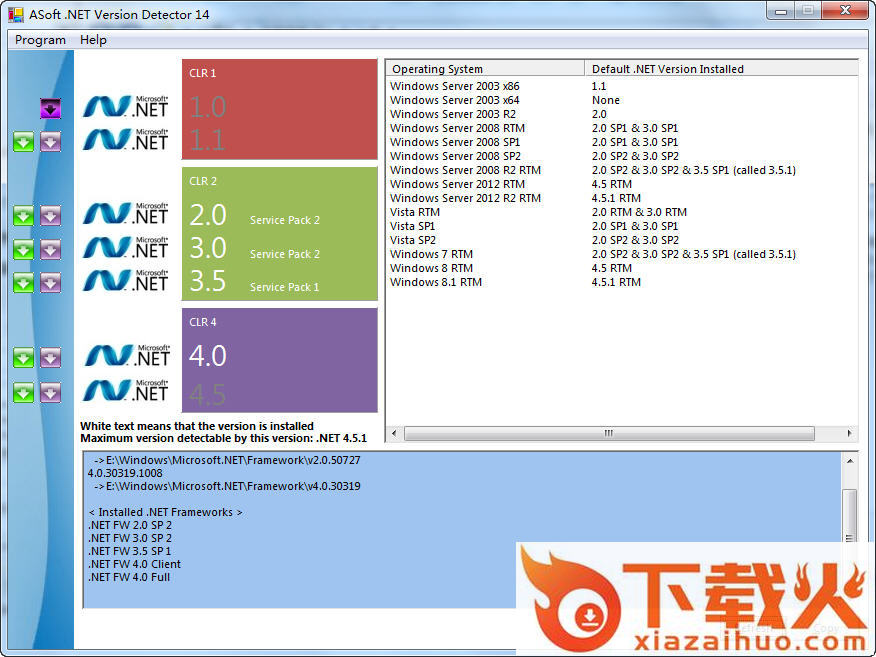Click the '.NET FW 4.0 Client' log line
The height and width of the screenshot is (657, 876).
tap(135, 564)
